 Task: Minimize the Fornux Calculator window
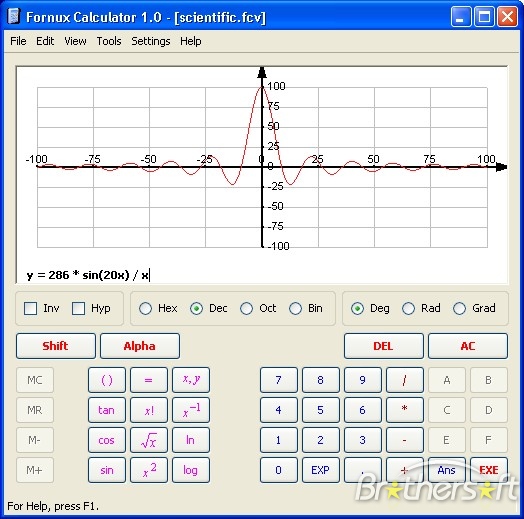pos(461,16)
